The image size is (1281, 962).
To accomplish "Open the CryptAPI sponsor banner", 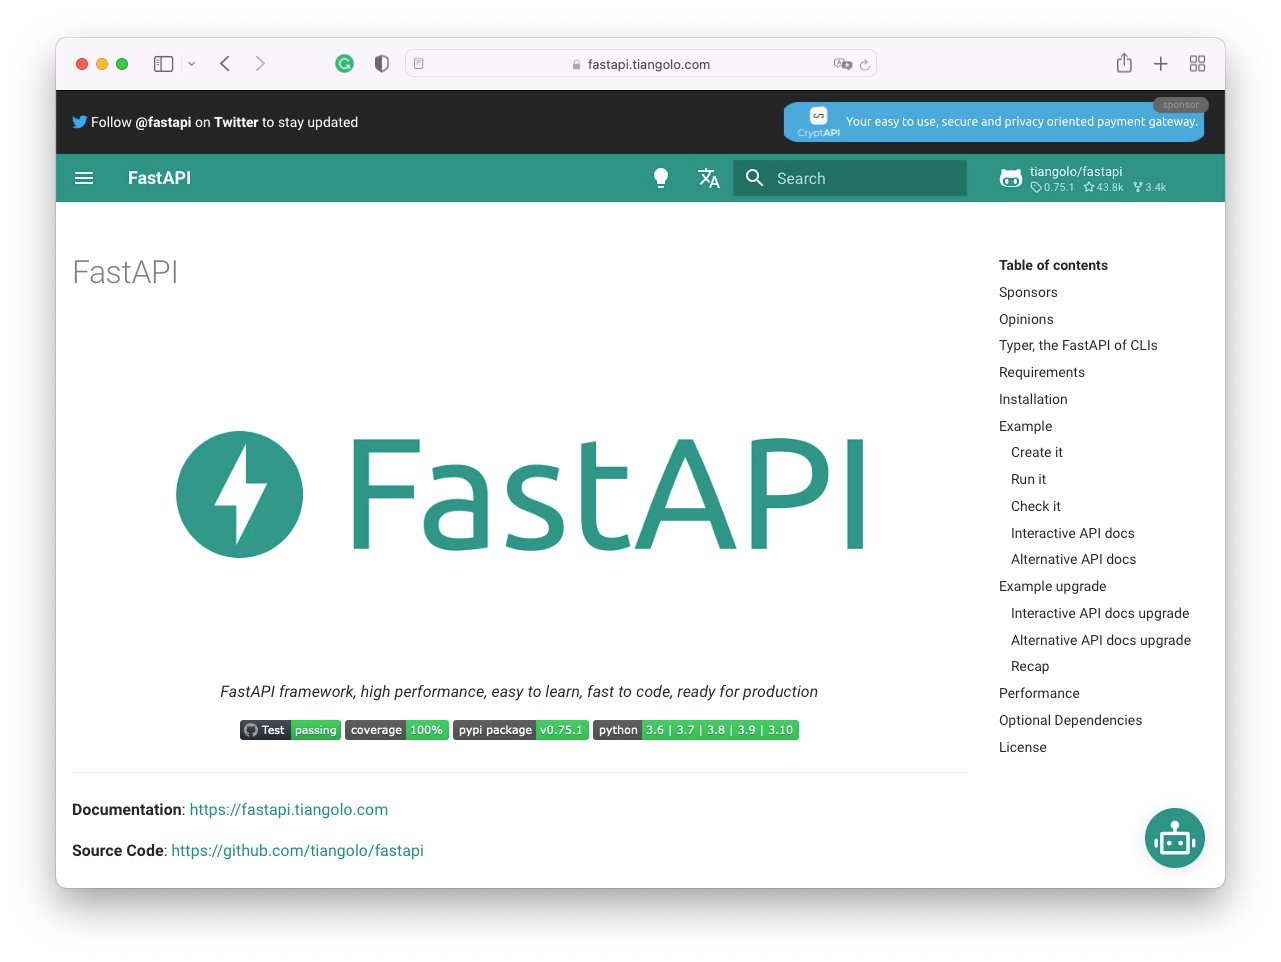I will click(994, 122).
